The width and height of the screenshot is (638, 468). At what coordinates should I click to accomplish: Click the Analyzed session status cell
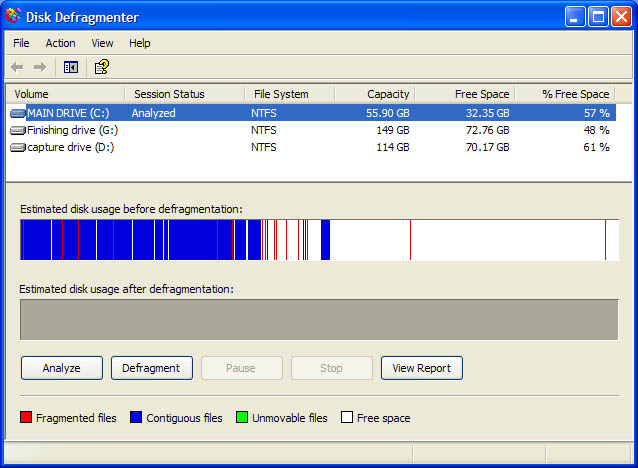[x=153, y=113]
